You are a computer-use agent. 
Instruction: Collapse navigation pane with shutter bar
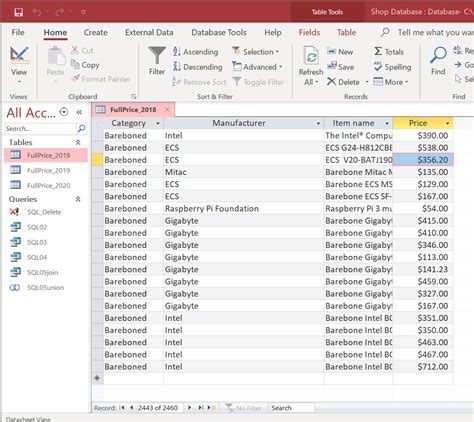click(79, 112)
